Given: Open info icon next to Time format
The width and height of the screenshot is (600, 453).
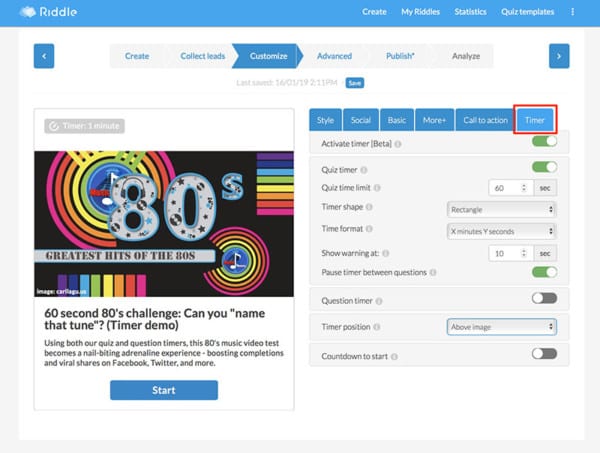Looking at the screenshot, I should [369, 229].
